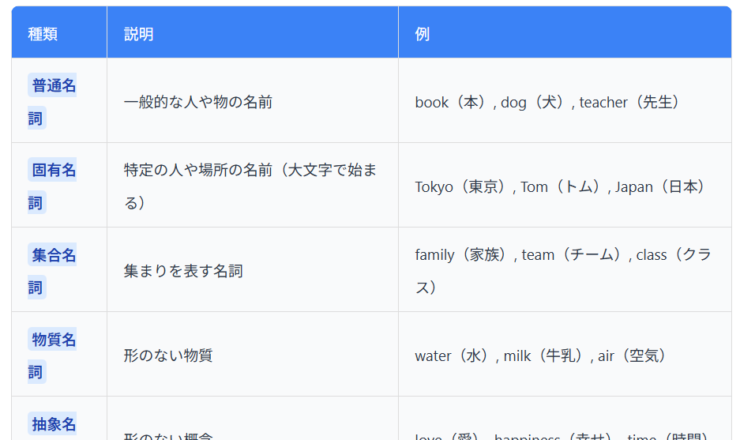The height and width of the screenshot is (440, 740).
Task: Click the example word book（本）
Action: pos(450,102)
